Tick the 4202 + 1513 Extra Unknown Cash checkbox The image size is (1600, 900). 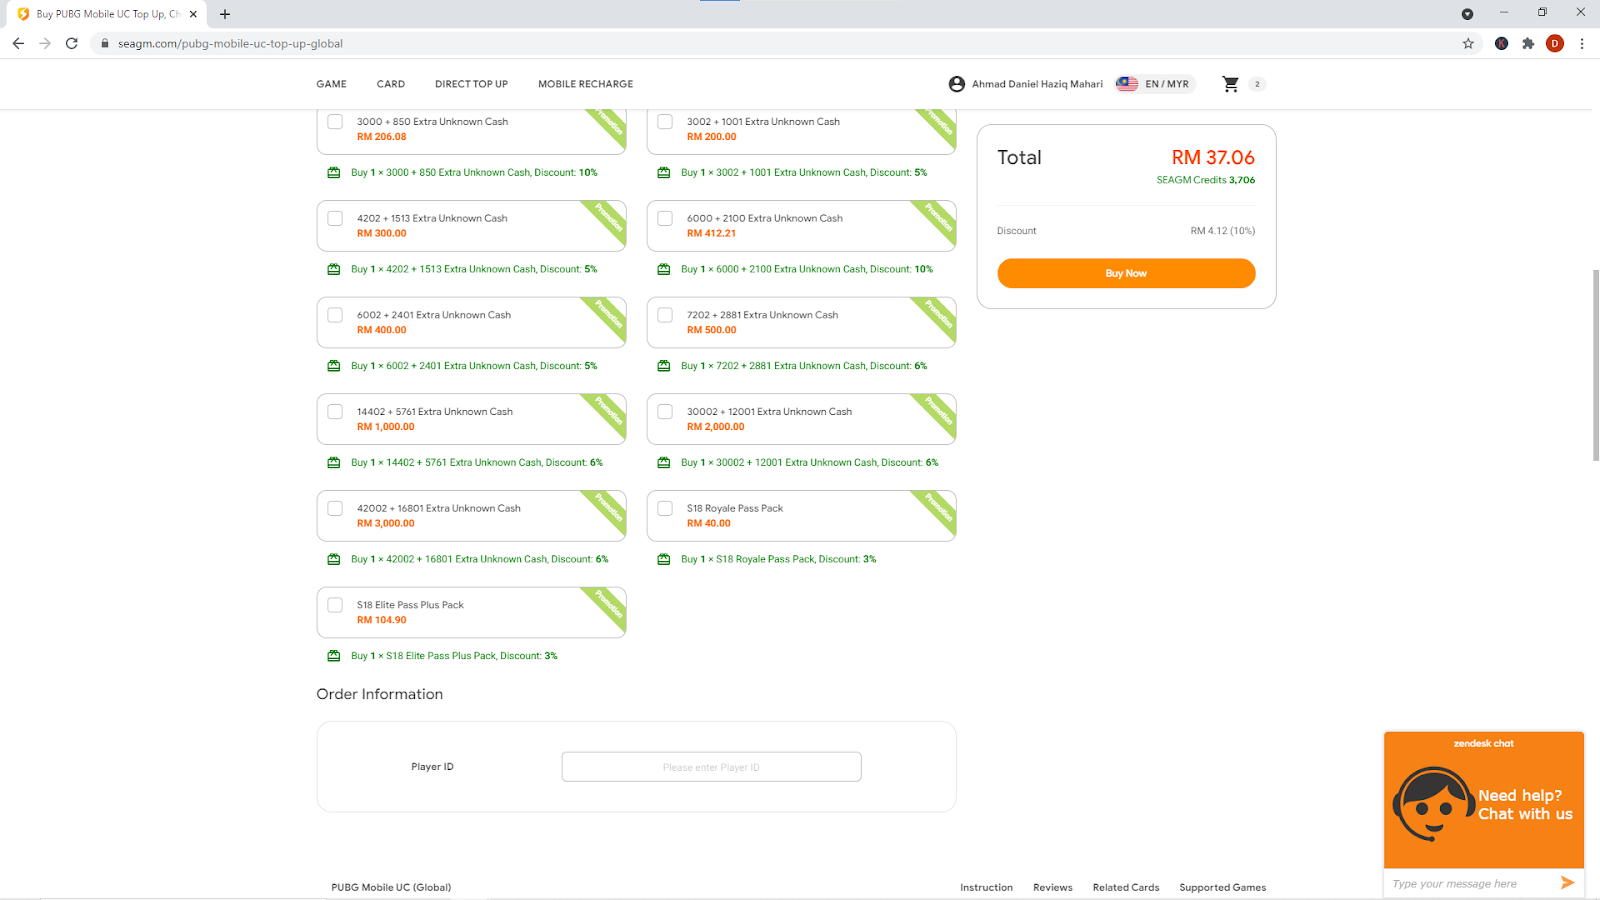click(x=335, y=218)
